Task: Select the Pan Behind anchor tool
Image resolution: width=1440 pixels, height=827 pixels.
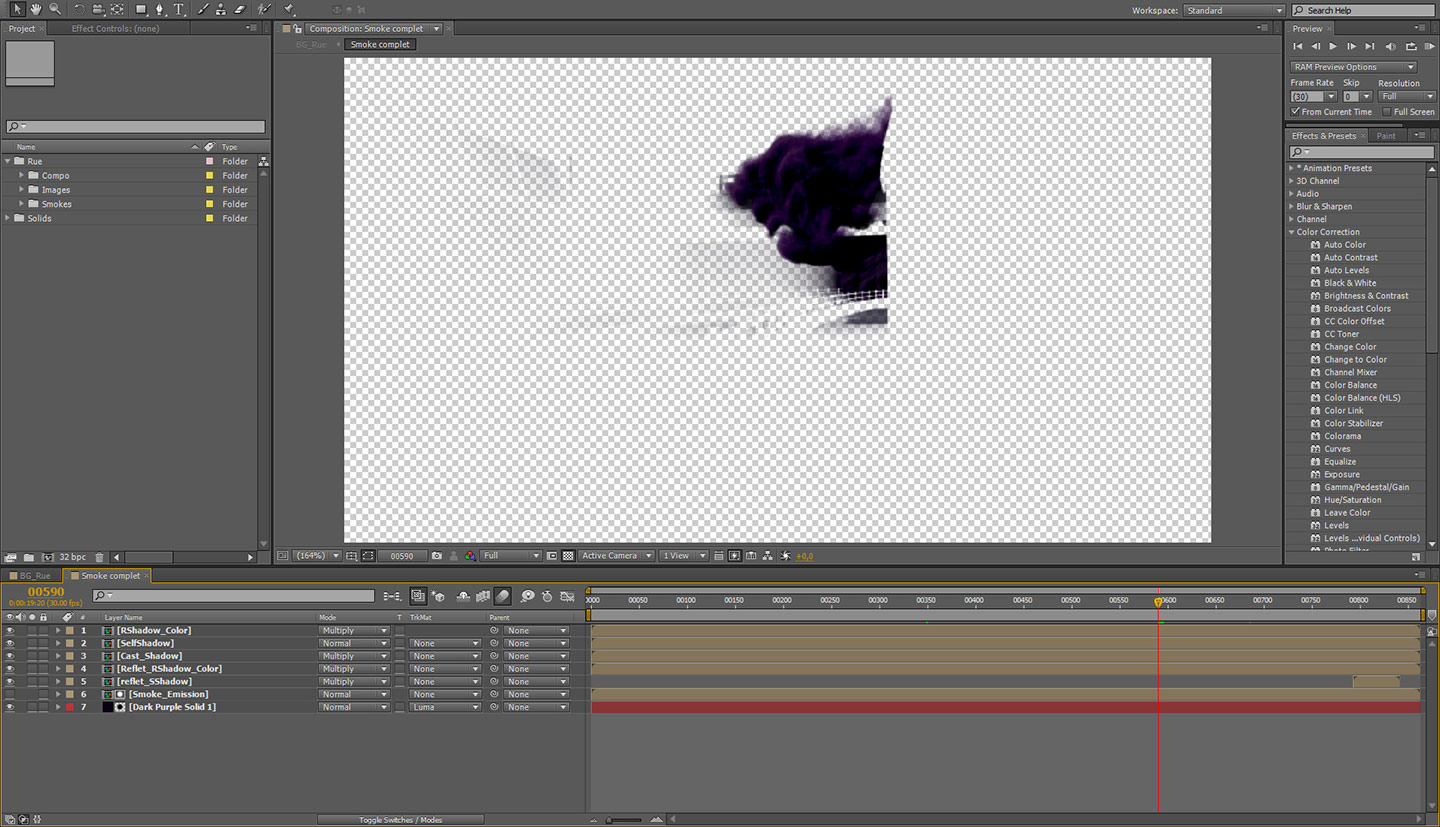Action: pyautogui.click(x=117, y=9)
